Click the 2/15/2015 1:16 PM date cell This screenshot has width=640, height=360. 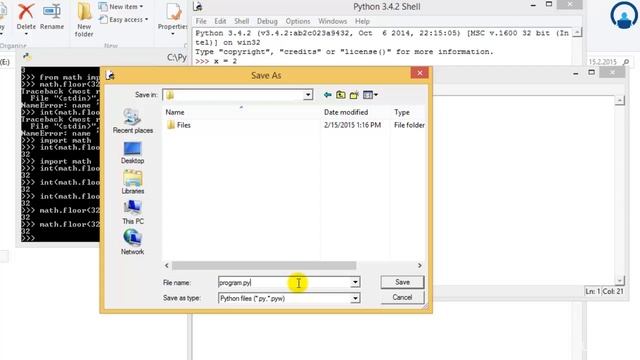click(352, 125)
